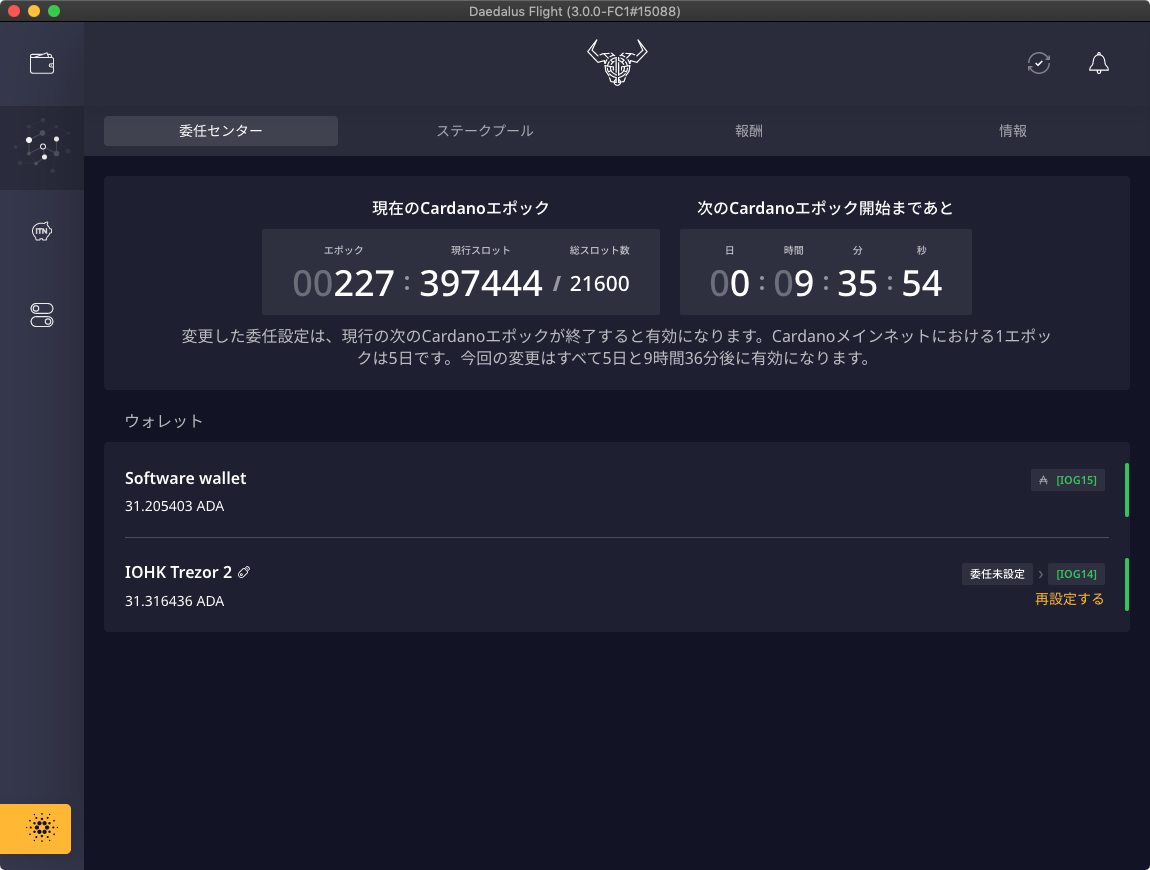Click the 次のCardanoエポック開始まであと heading
Viewport: 1150px width, 870px height.
click(x=825, y=208)
